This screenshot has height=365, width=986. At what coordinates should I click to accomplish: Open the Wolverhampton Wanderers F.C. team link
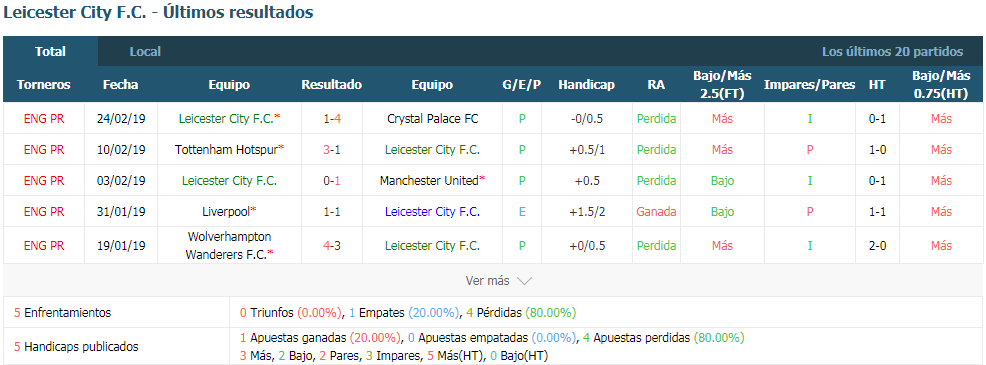(x=230, y=245)
